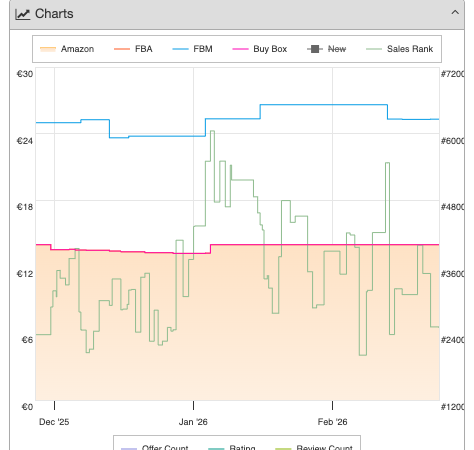474x450 pixels.
Task: Click the €0 price axis label
Action: tap(27, 407)
